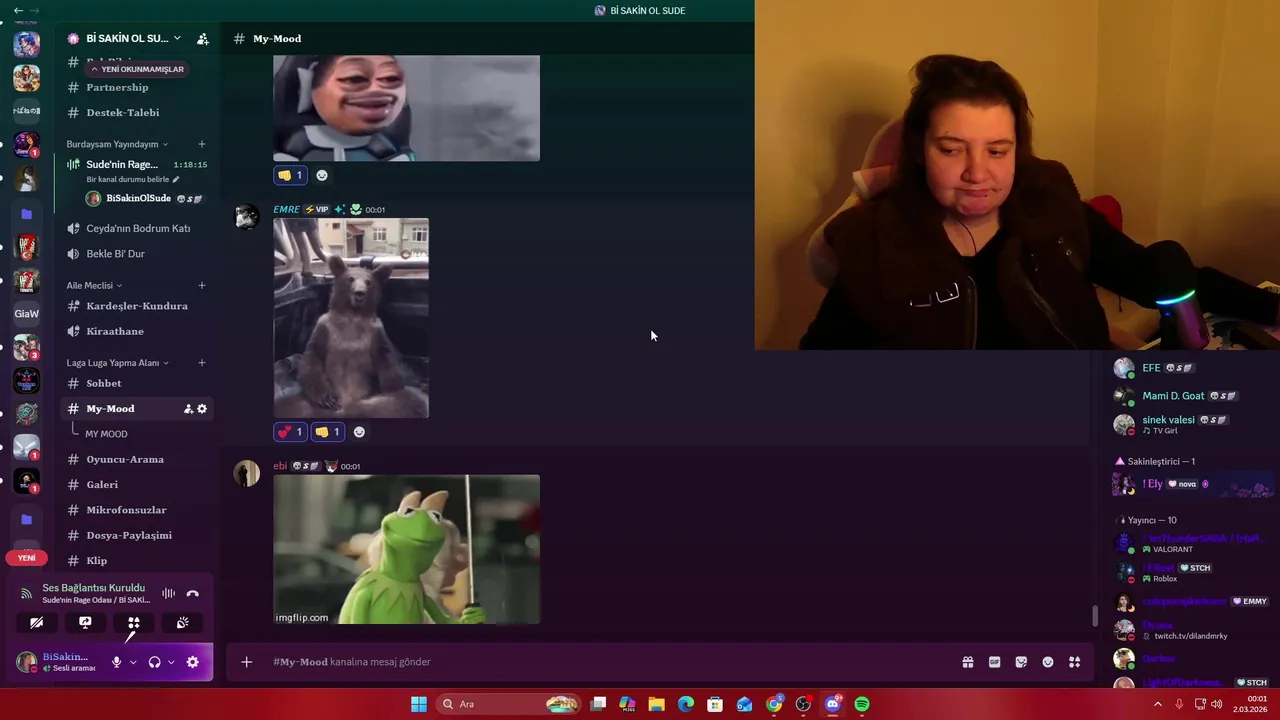
Task: Add reaction under EMRE's bear image
Action: click(359, 432)
